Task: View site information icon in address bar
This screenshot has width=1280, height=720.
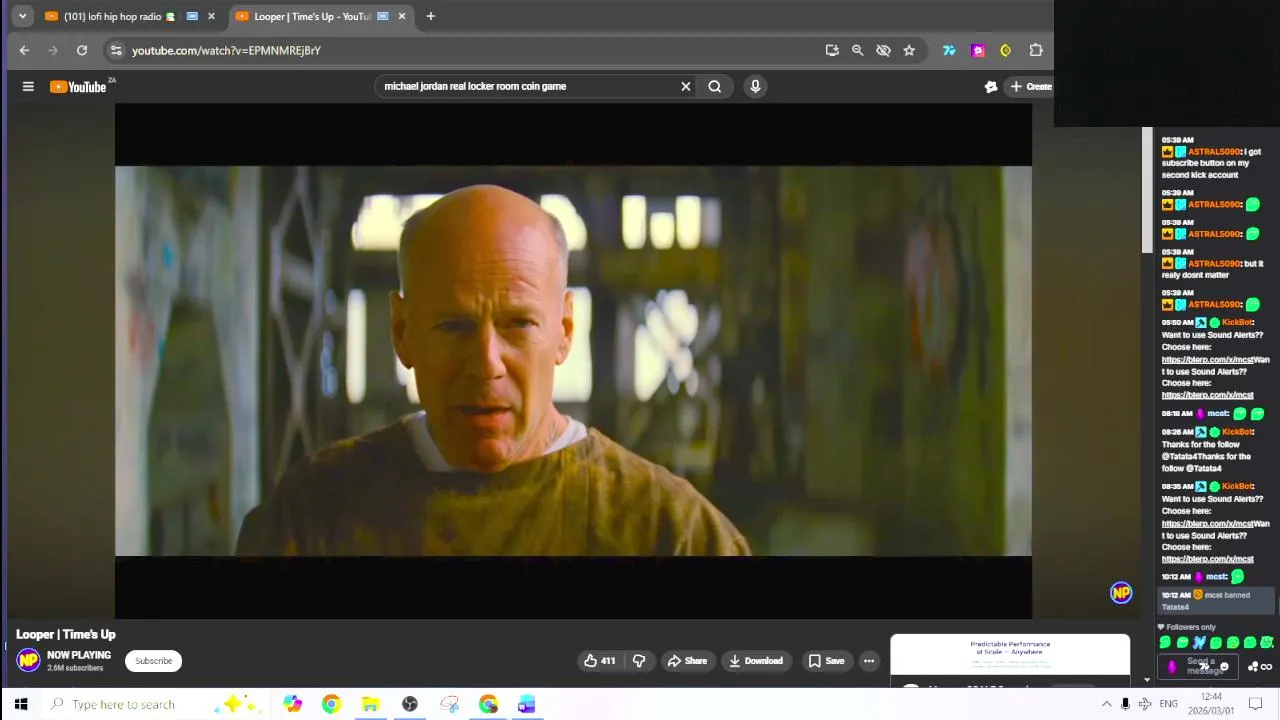Action: (x=116, y=50)
